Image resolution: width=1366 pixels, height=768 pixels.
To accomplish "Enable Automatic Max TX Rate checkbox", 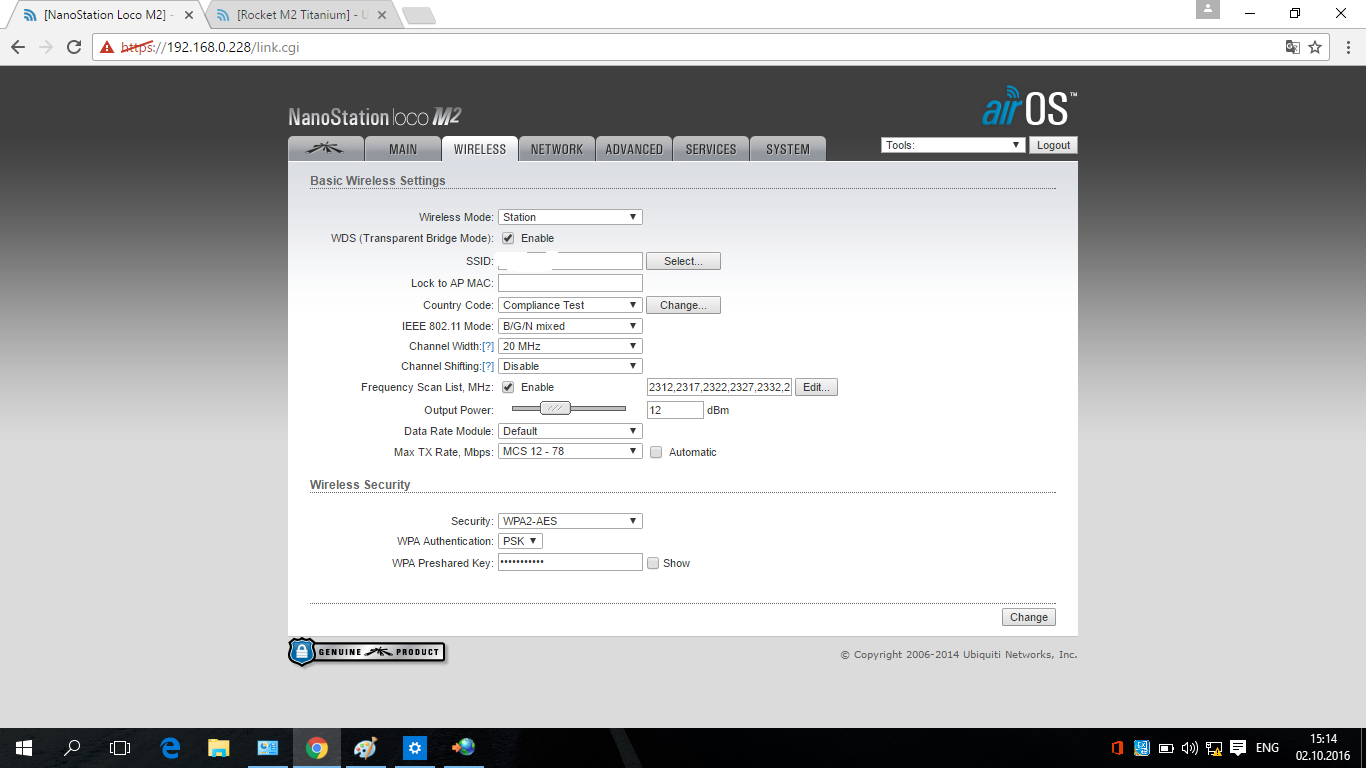I will pyautogui.click(x=656, y=452).
